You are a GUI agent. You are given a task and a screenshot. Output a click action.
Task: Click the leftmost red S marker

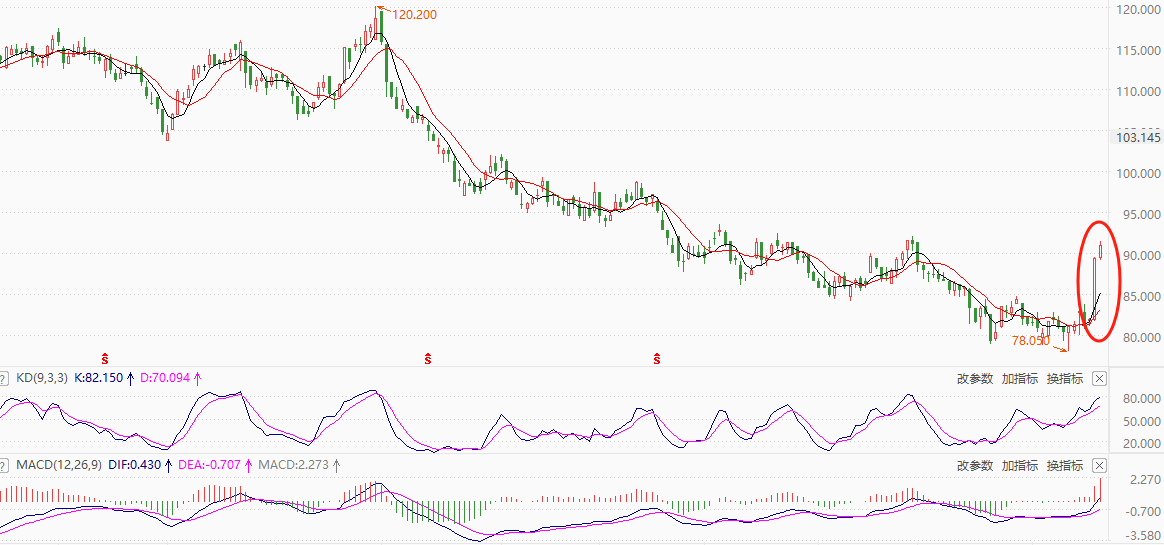tap(105, 357)
